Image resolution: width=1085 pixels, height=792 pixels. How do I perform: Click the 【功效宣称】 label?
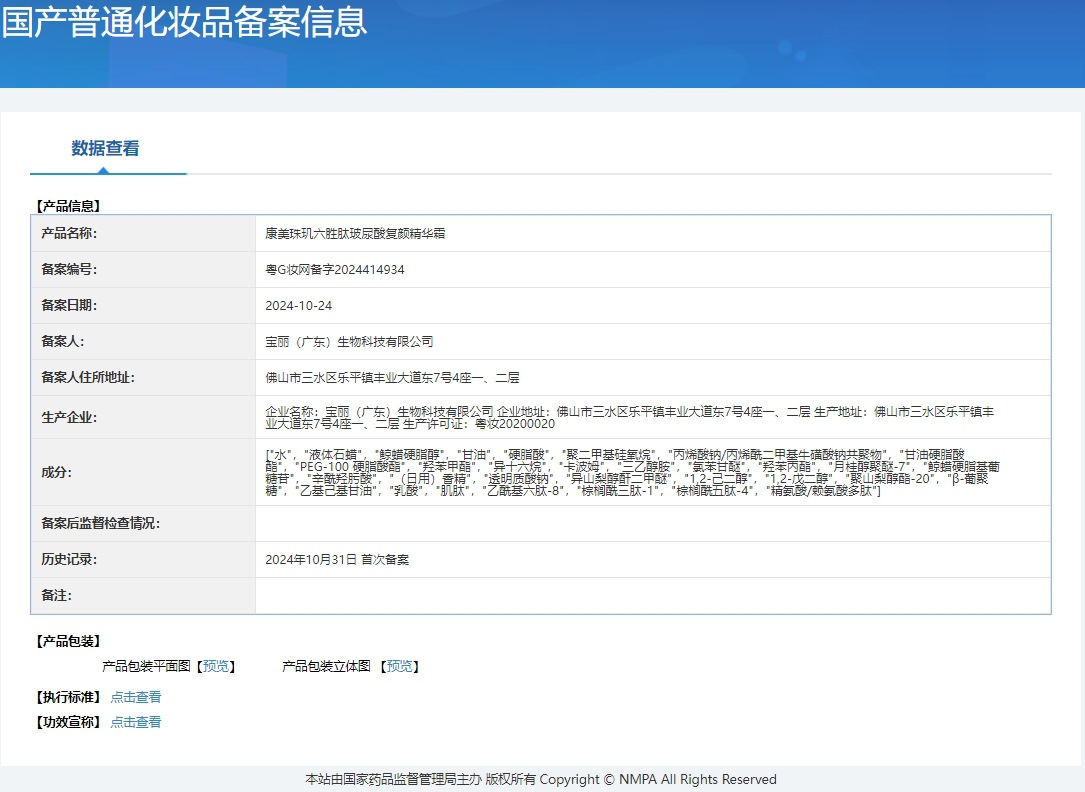point(69,722)
